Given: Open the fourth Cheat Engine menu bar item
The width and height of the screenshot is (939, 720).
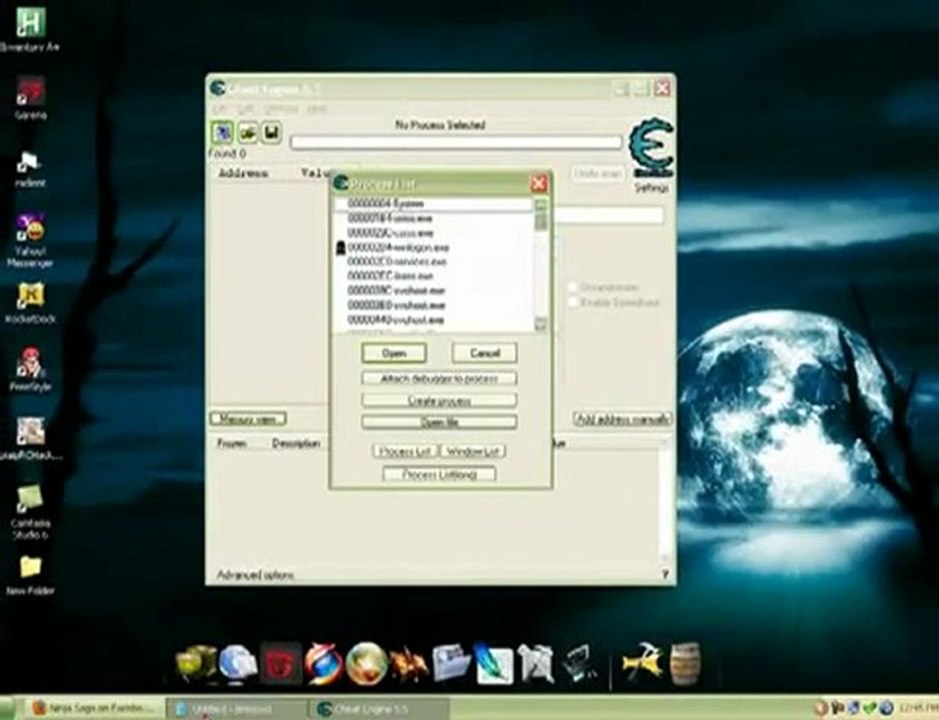Looking at the screenshot, I should 317,109.
